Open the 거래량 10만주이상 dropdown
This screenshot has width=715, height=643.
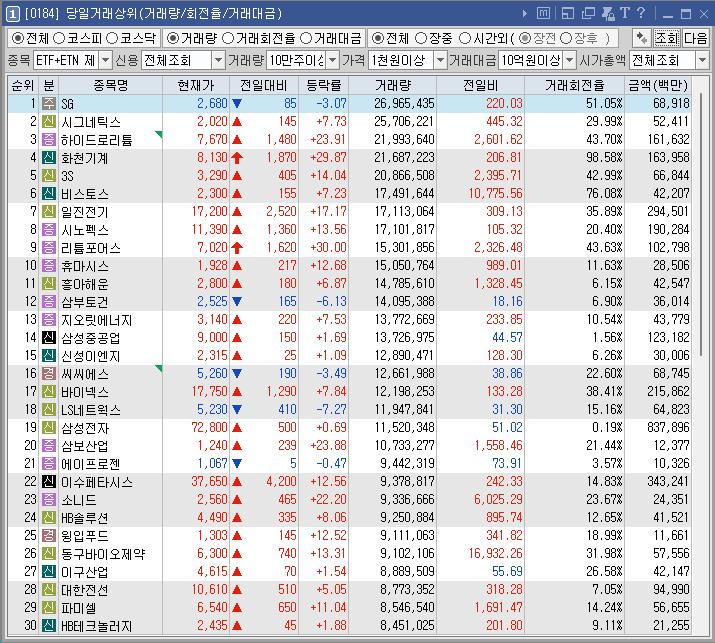point(333,60)
